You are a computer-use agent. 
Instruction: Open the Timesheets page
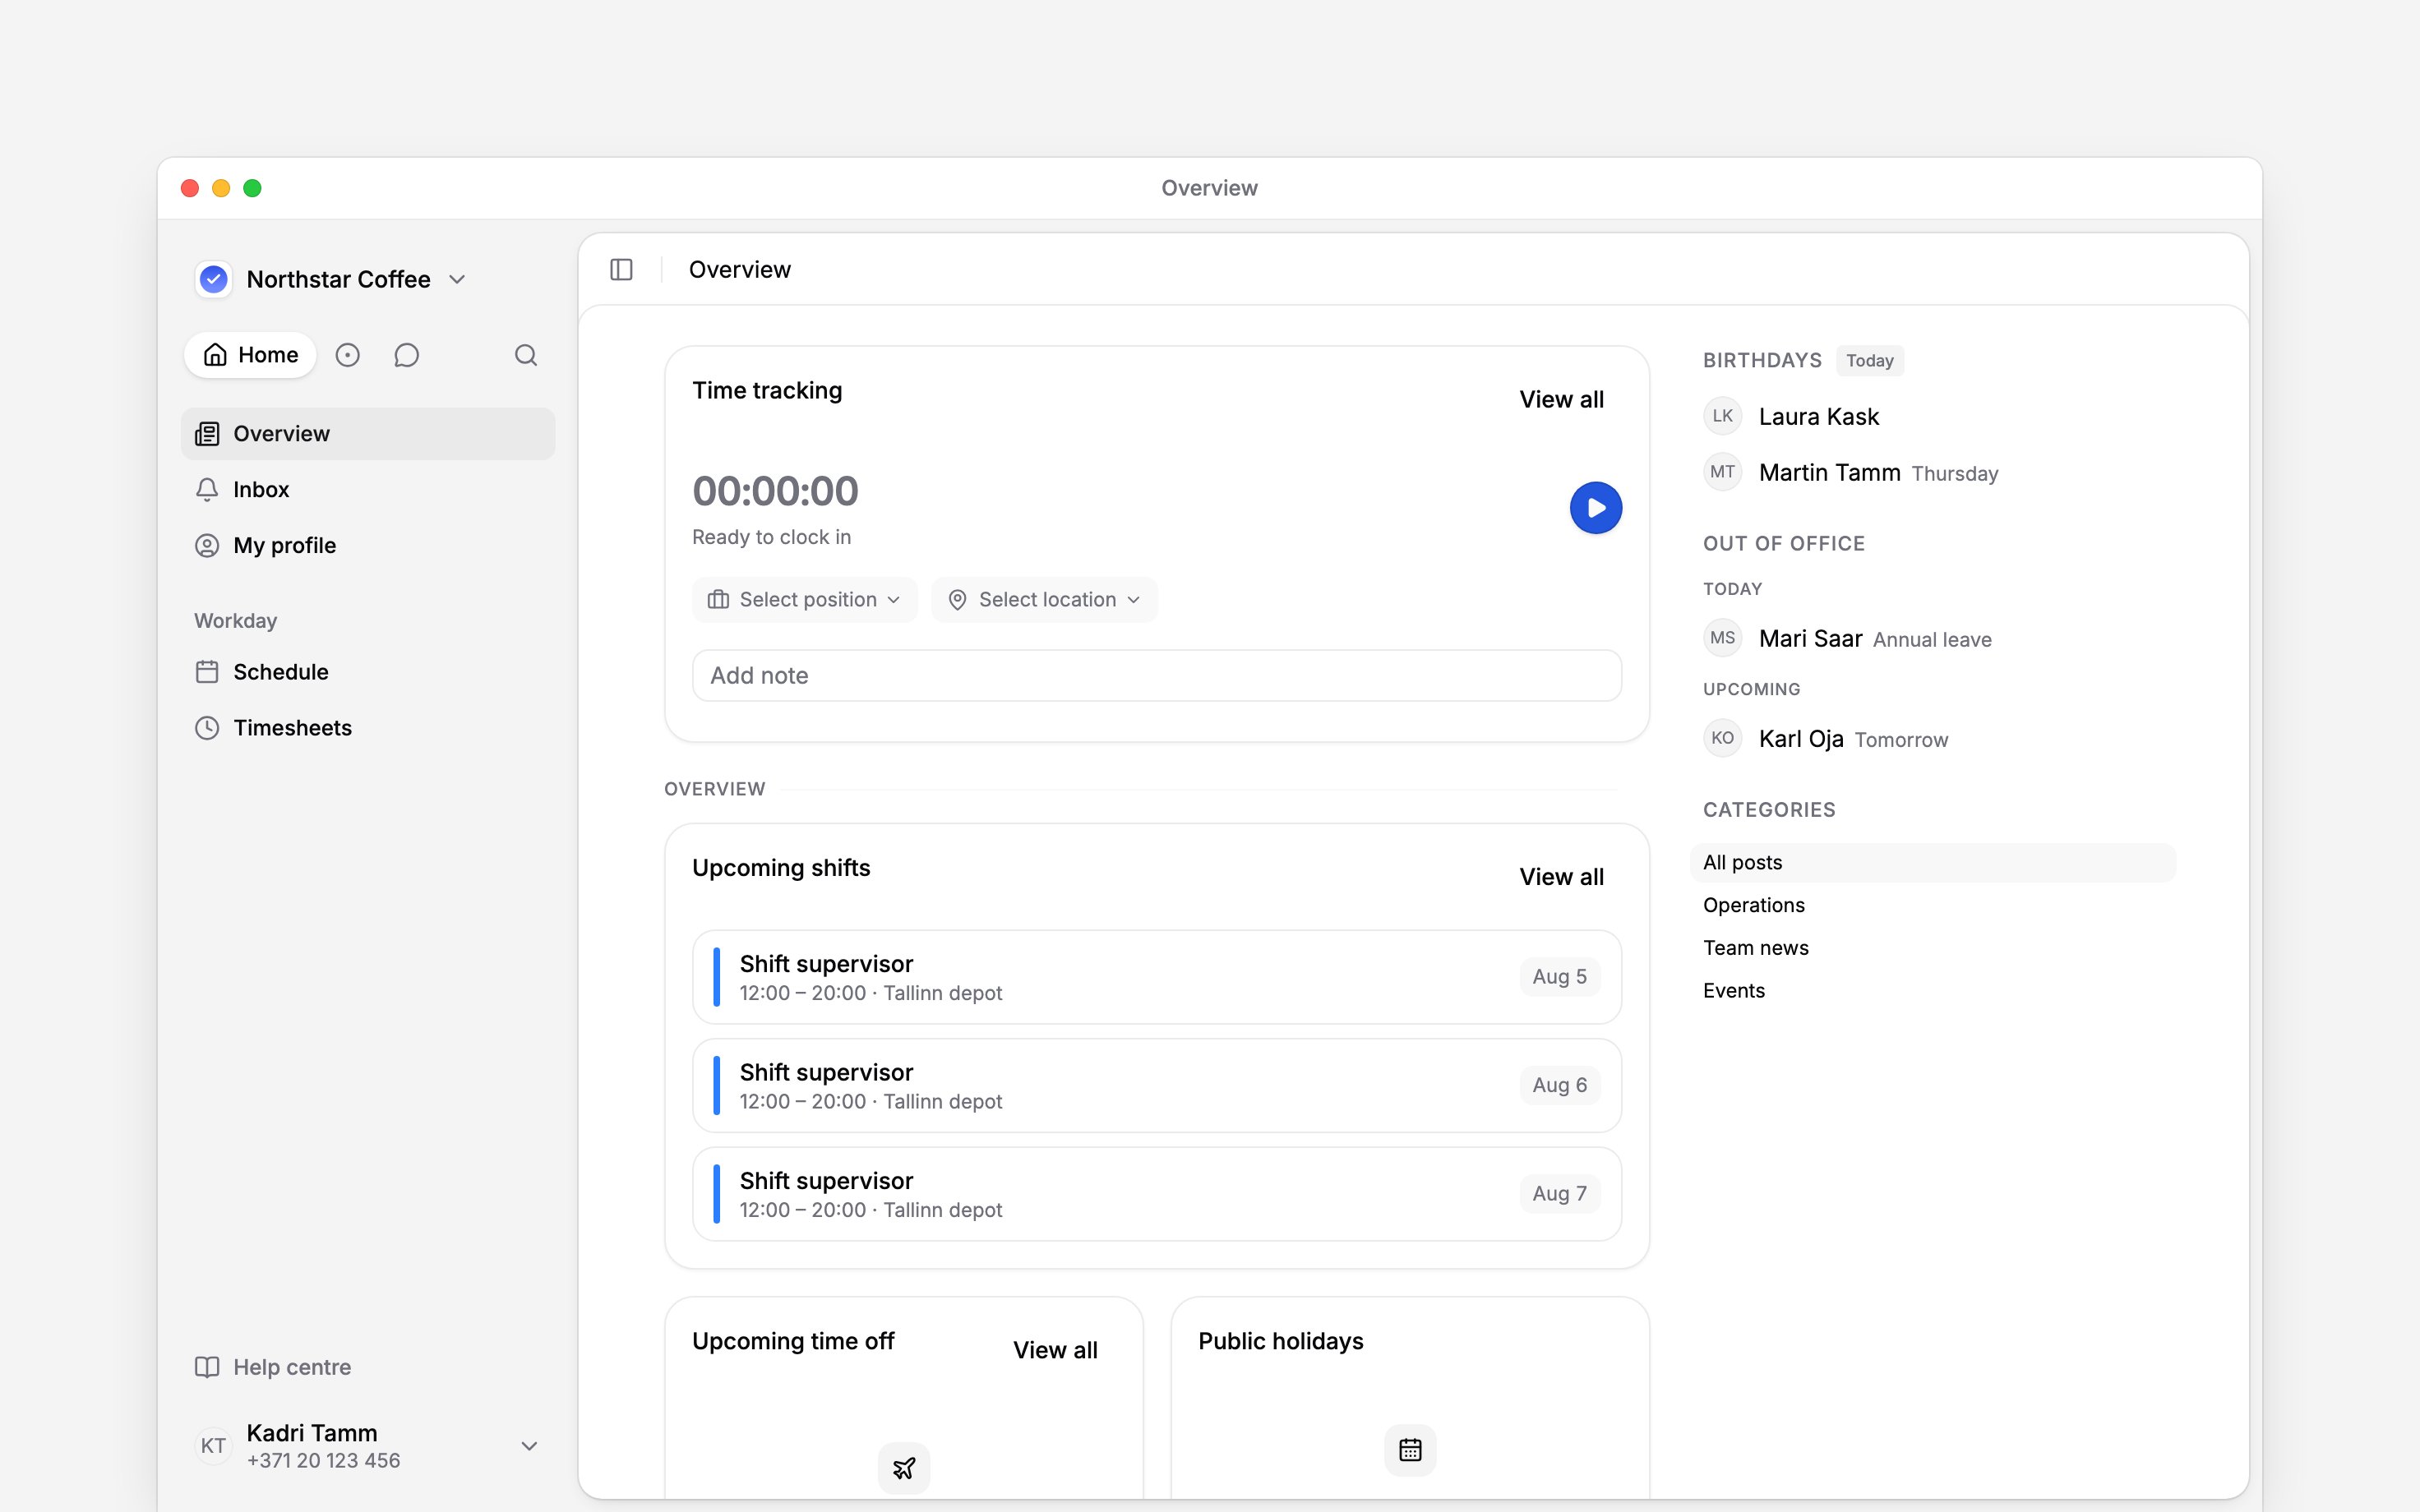click(368, 728)
